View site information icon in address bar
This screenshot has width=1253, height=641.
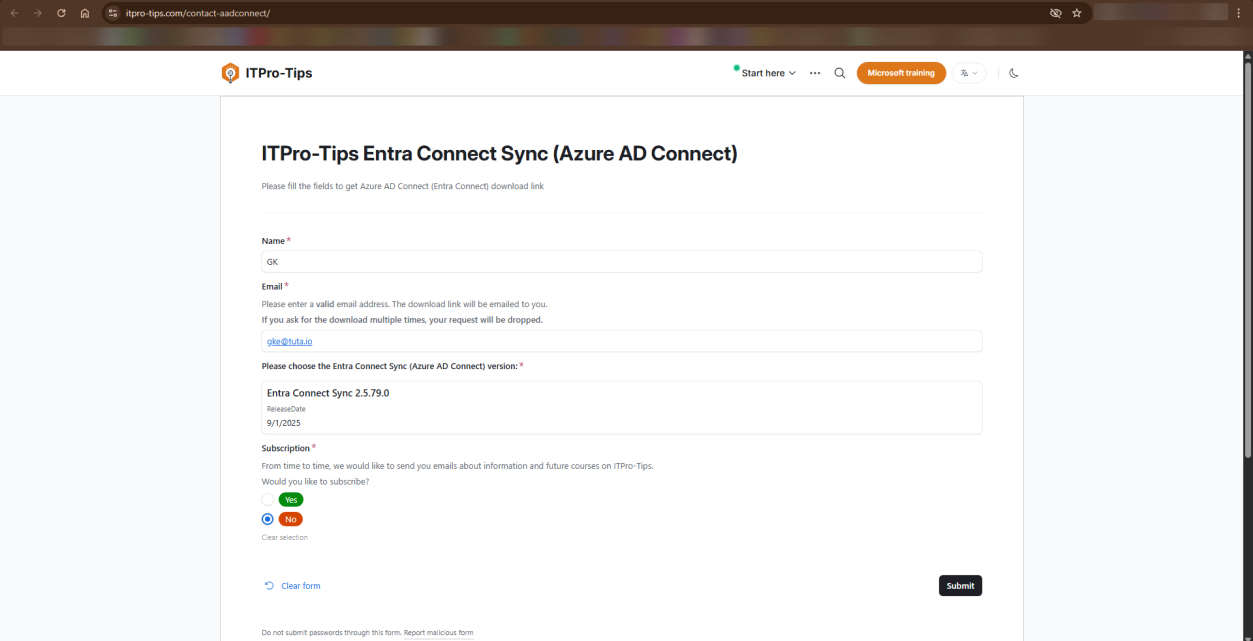coord(113,13)
